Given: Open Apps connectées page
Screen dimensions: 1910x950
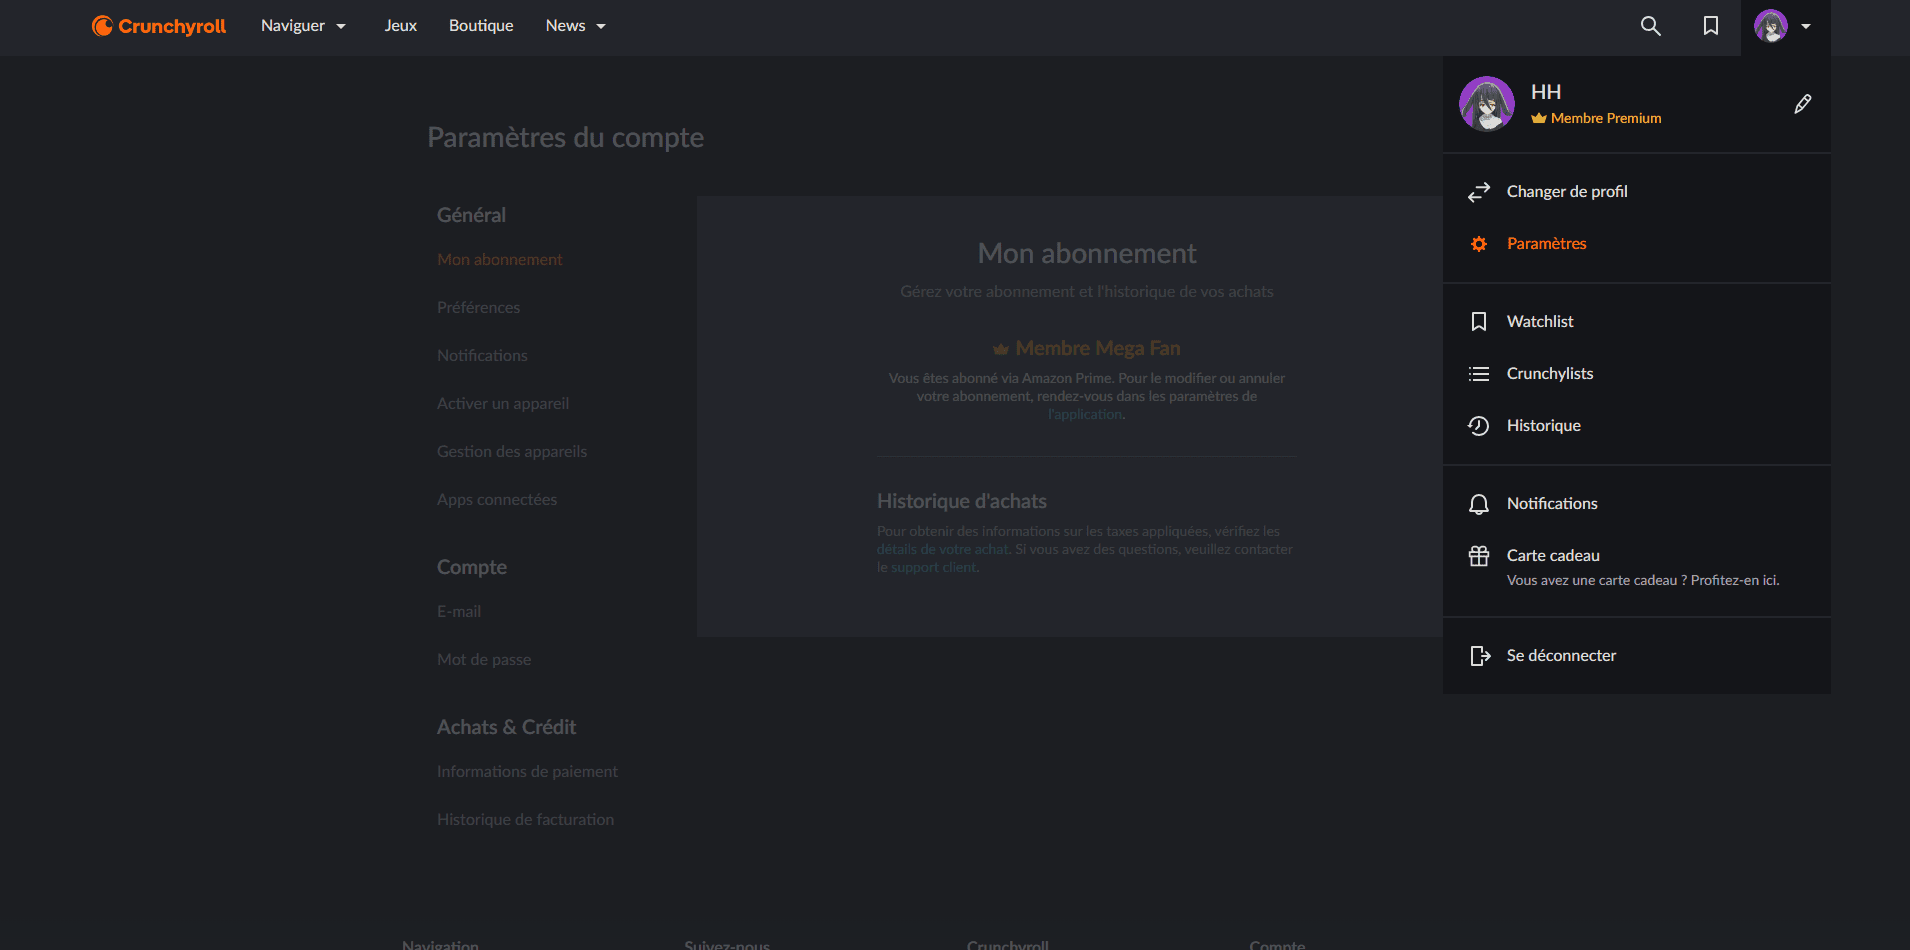Looking at the screenshot, I should pos(497,500).
